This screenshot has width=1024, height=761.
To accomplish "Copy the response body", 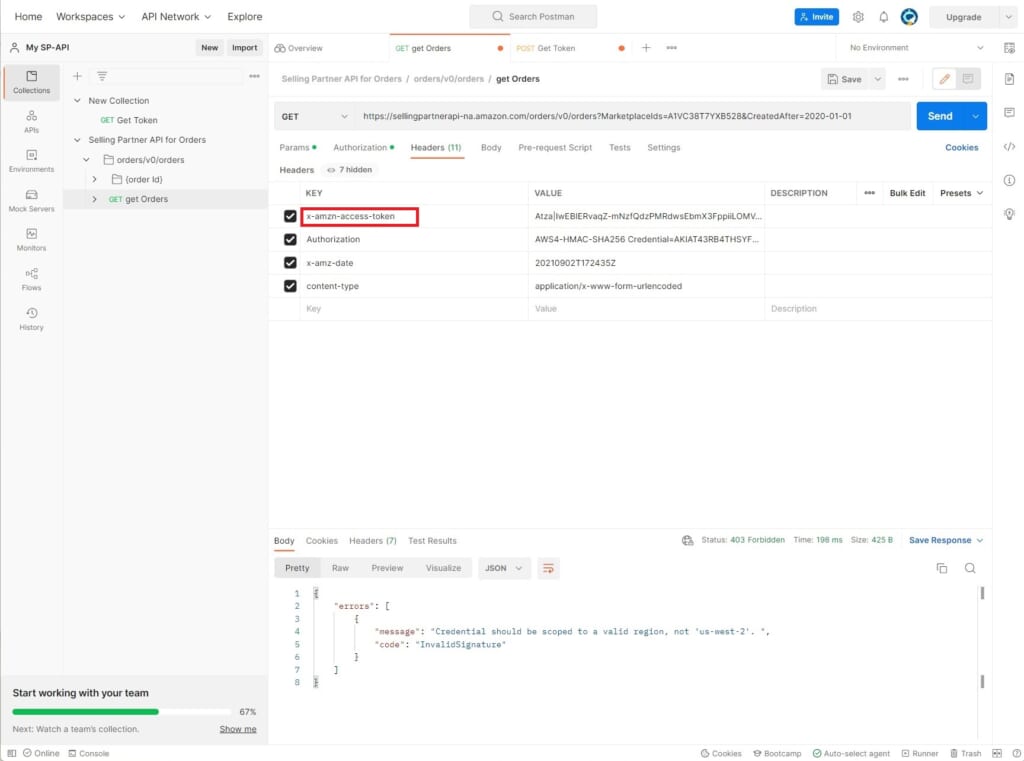I will click(x=942, y=568).
